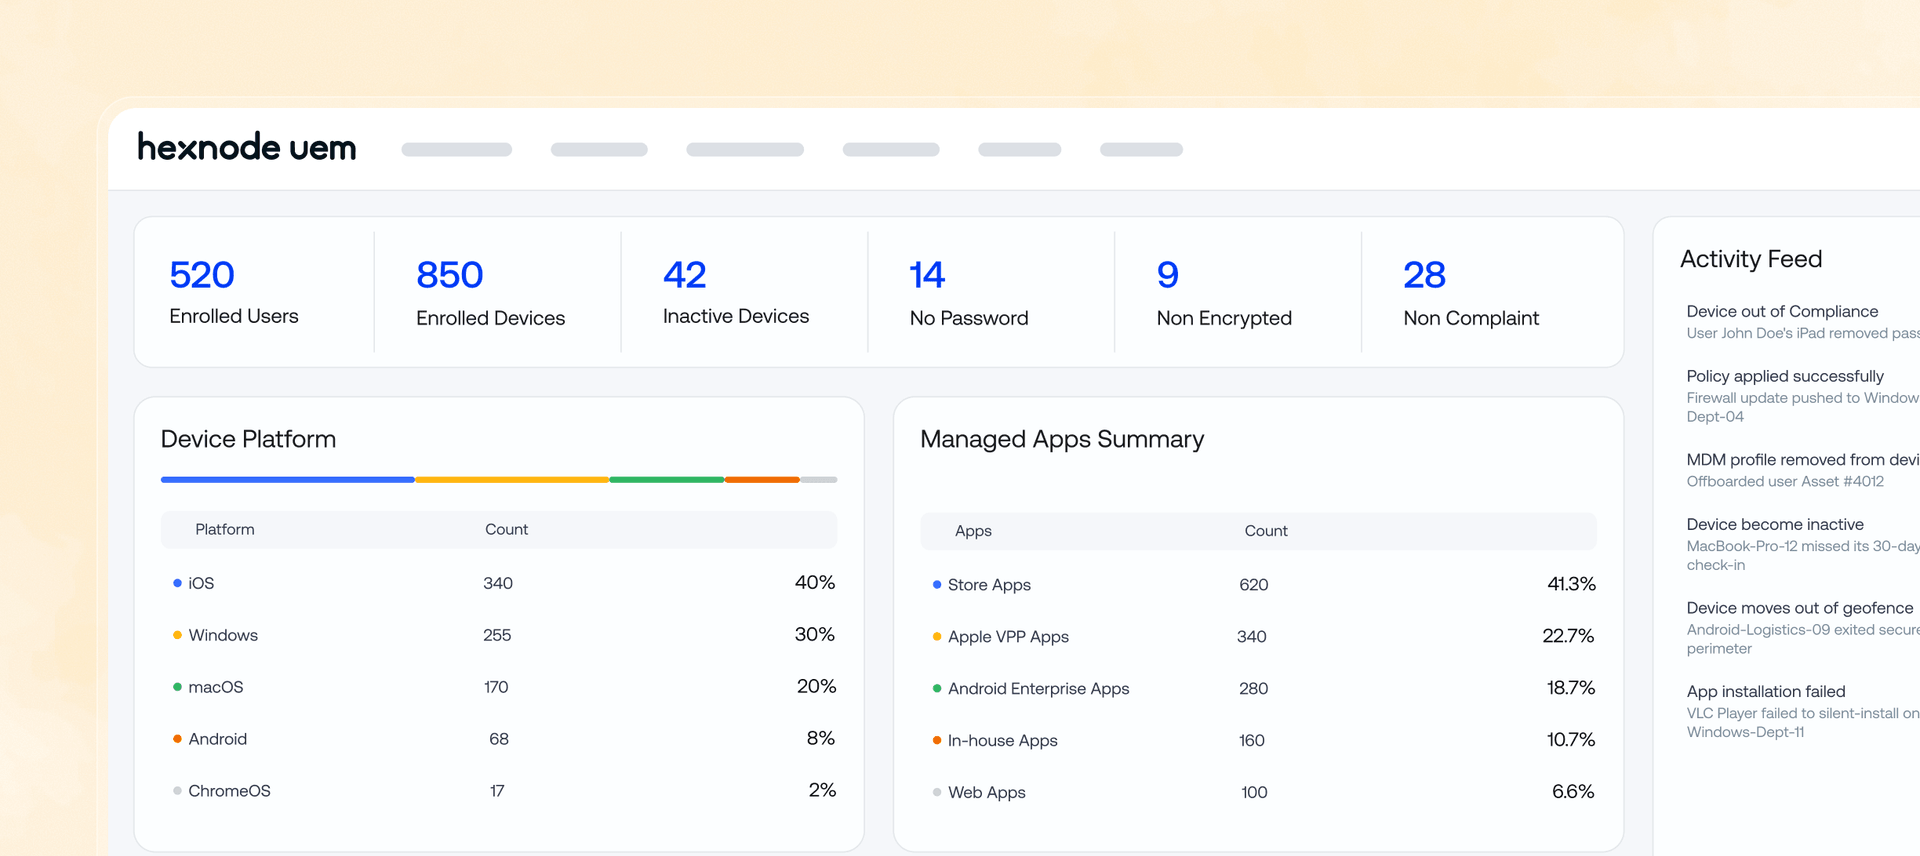
Task: Click the 41.3% value for Store Apps
Action: tap(1571, 584)
